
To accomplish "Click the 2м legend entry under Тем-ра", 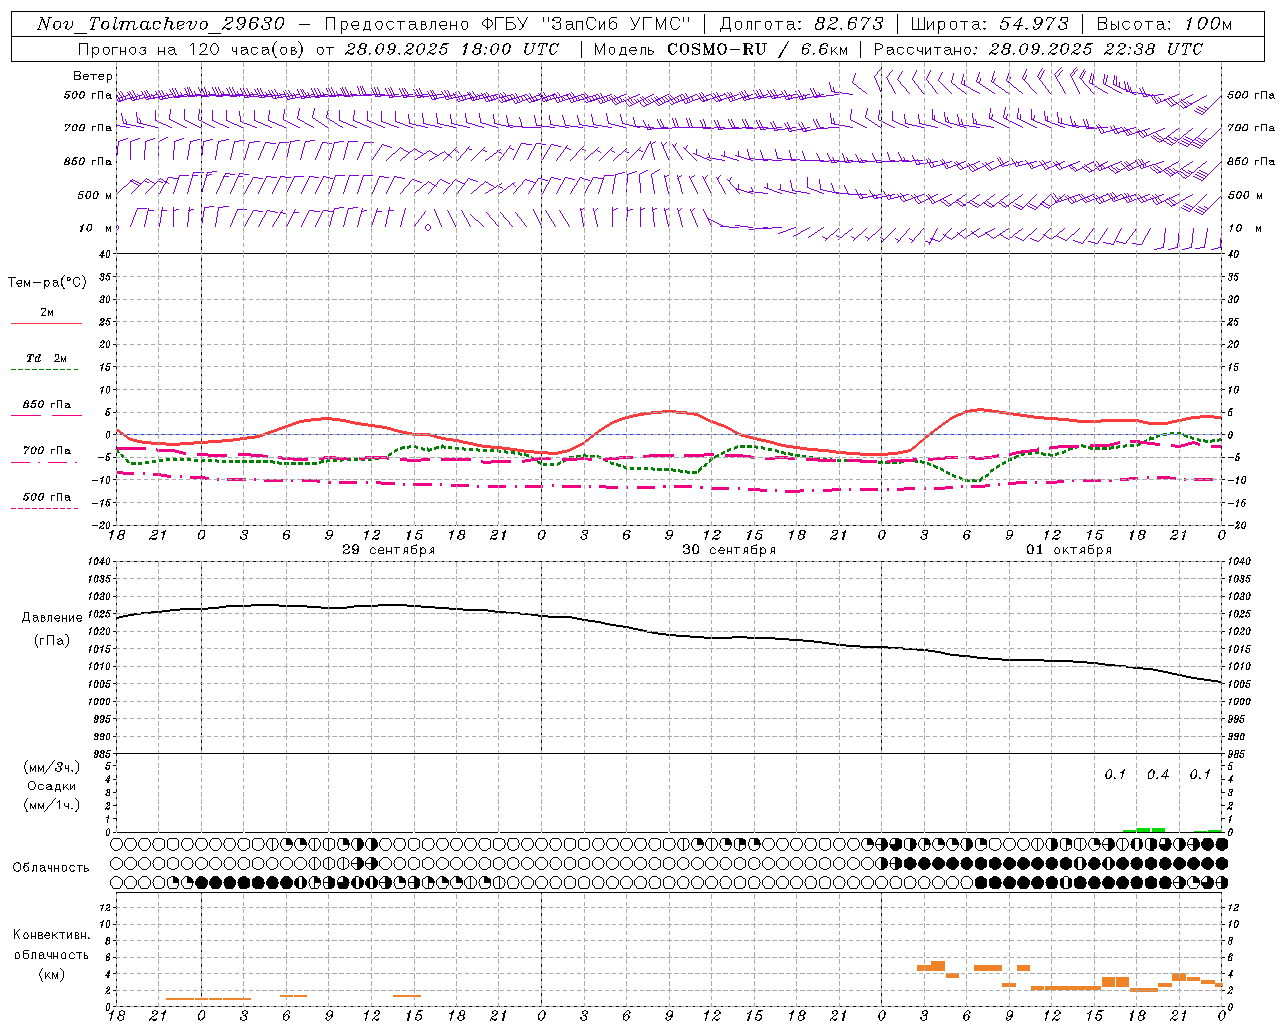I will pos(47,312).
